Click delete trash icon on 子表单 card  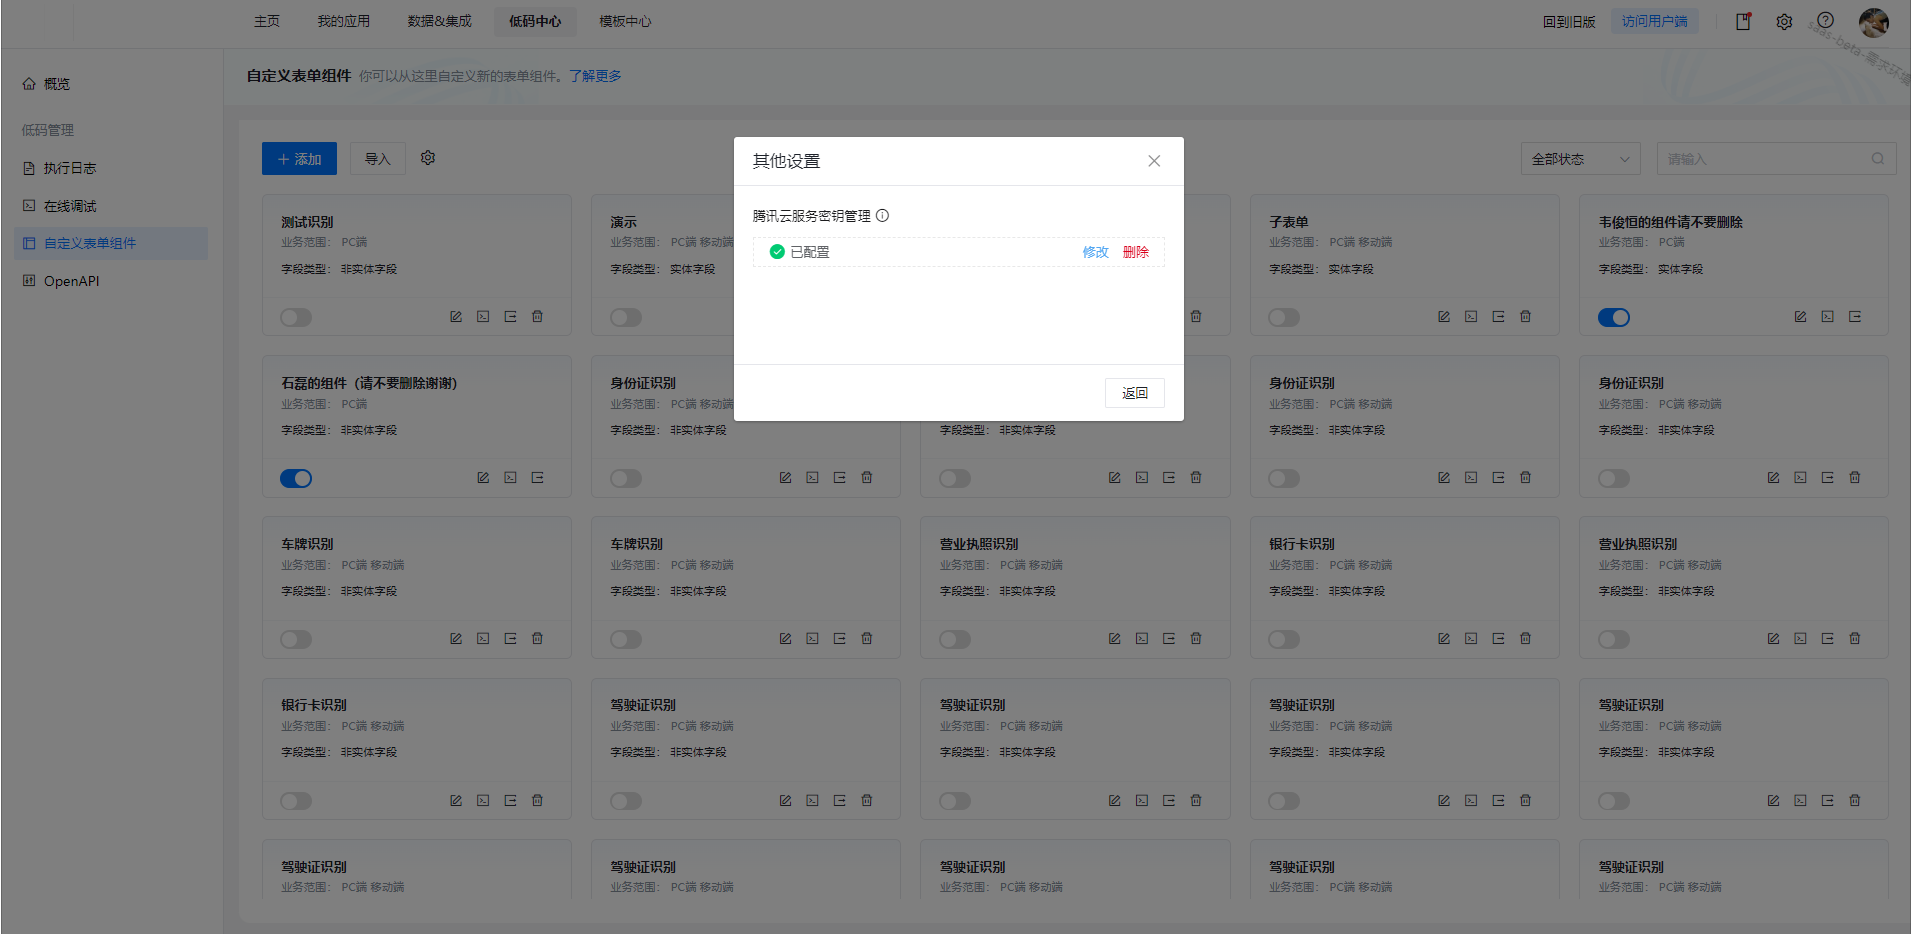[x=1525, y=317]
